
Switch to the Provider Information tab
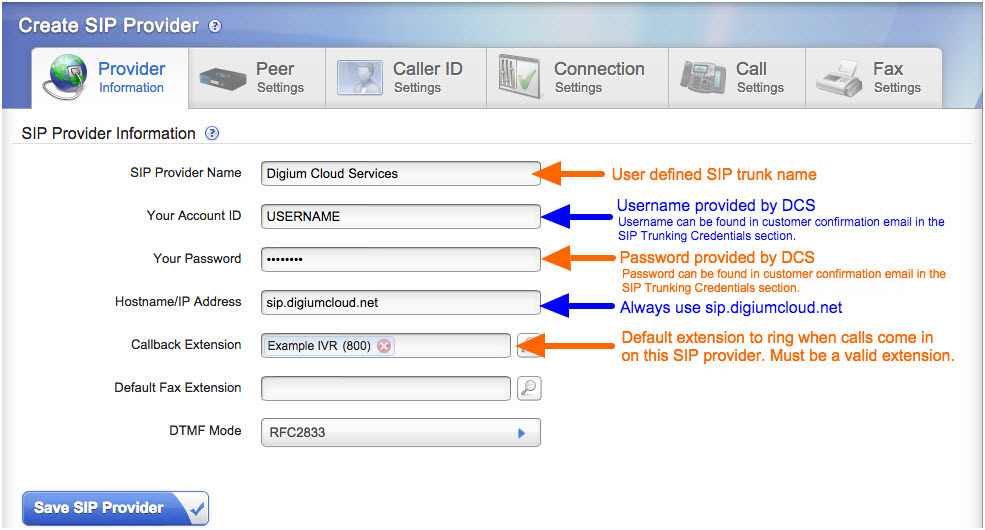click(x=109, y=78)
